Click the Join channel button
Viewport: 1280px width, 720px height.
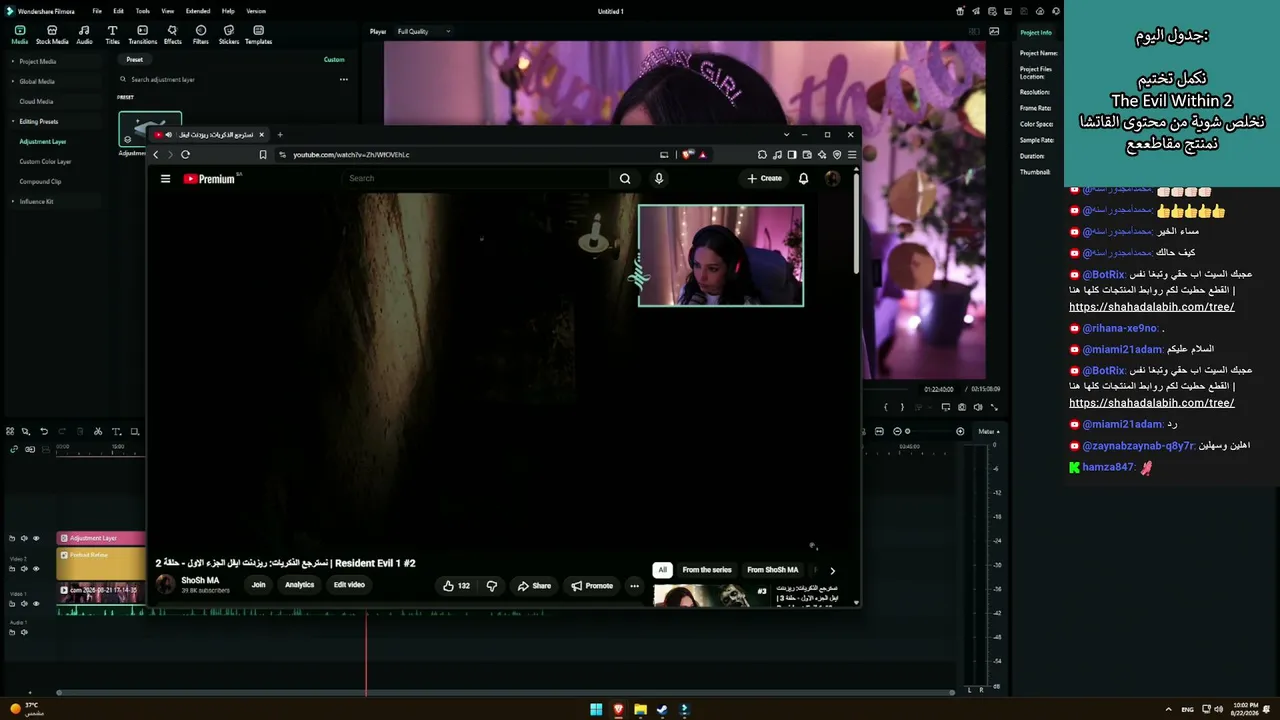coord(258,585)
